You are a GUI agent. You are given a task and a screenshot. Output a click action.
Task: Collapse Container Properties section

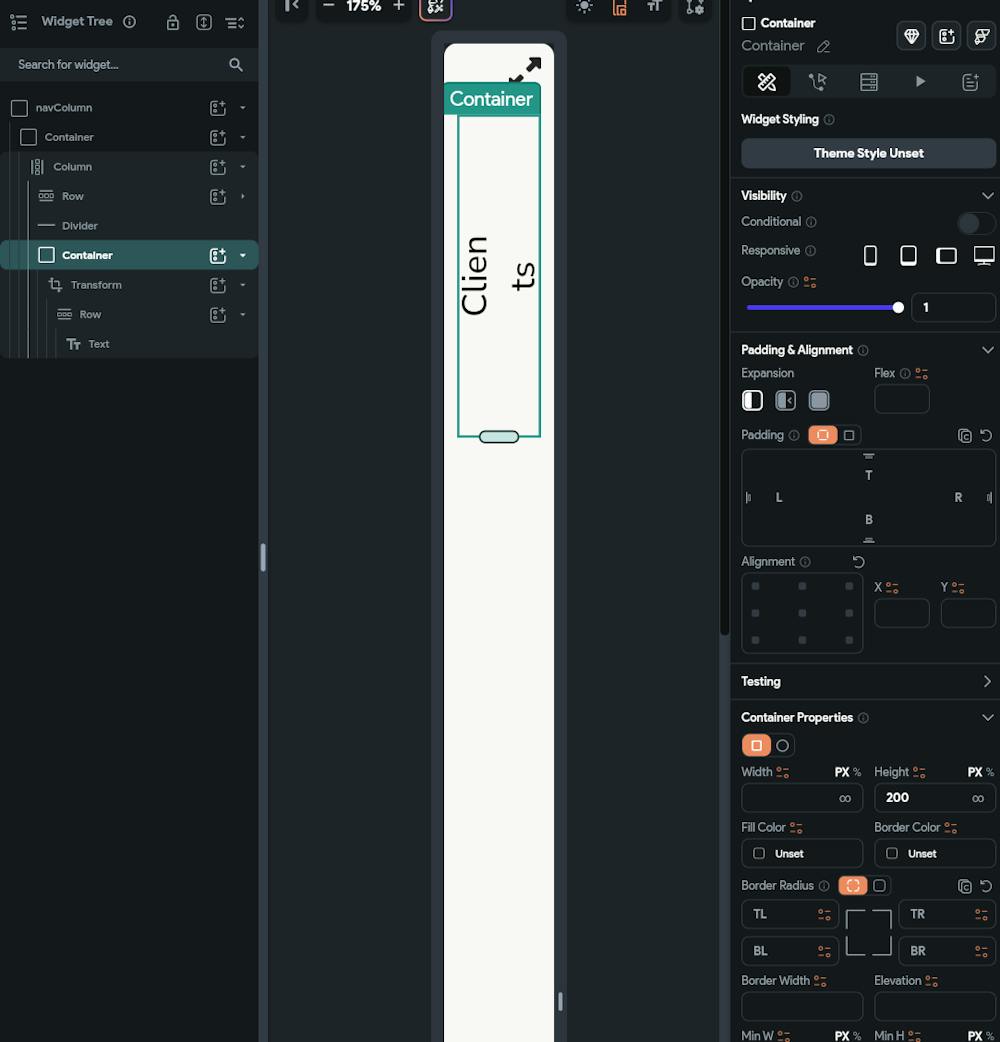987,718
